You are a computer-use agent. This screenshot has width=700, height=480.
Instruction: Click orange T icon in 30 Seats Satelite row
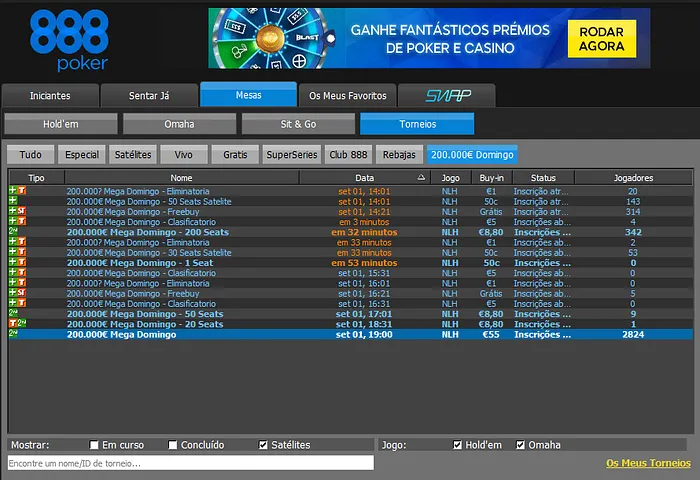21,252
